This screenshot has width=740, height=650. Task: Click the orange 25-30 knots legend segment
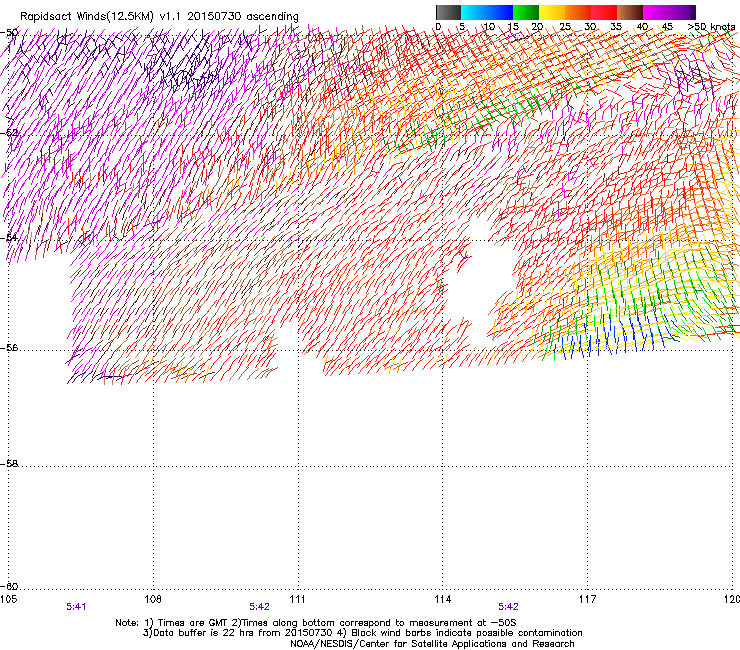pos(578,12)
